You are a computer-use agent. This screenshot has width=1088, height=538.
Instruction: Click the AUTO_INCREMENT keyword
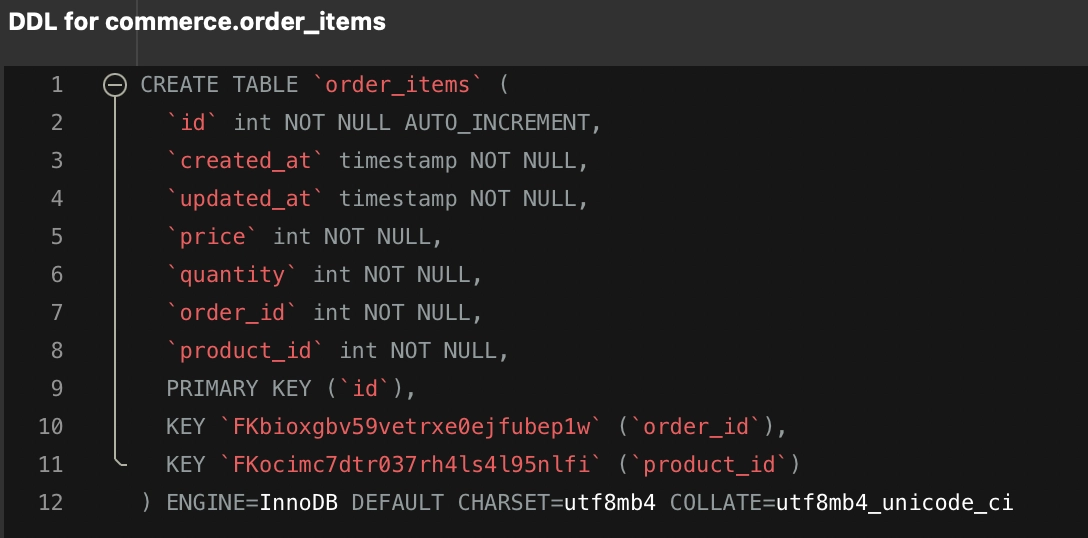(497, 123)
